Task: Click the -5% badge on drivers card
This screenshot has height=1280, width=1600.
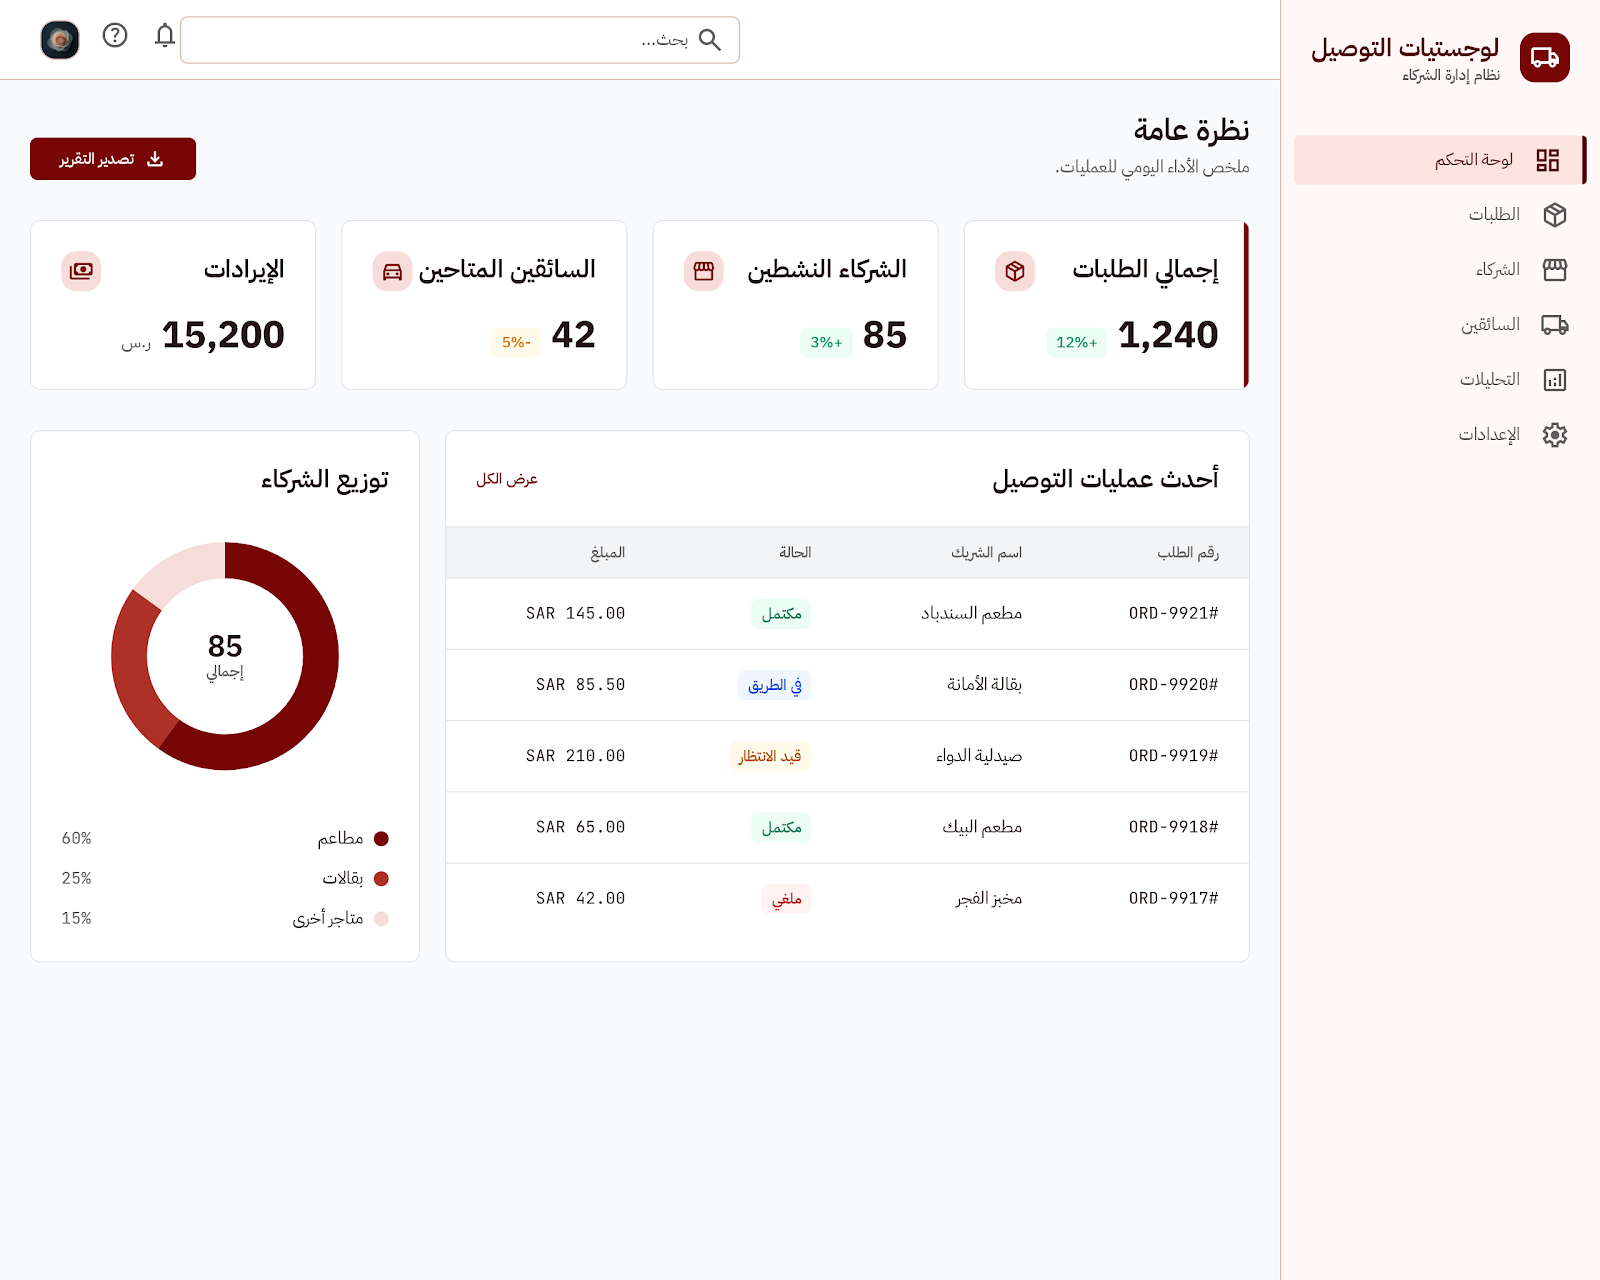Action: tap(516, 342)
